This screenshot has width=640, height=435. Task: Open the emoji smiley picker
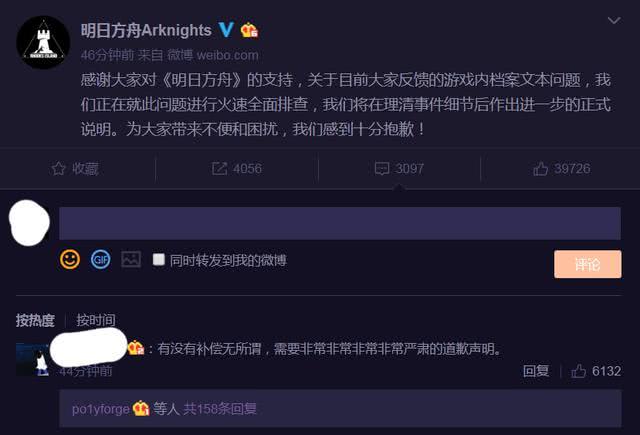pos(70,259)
